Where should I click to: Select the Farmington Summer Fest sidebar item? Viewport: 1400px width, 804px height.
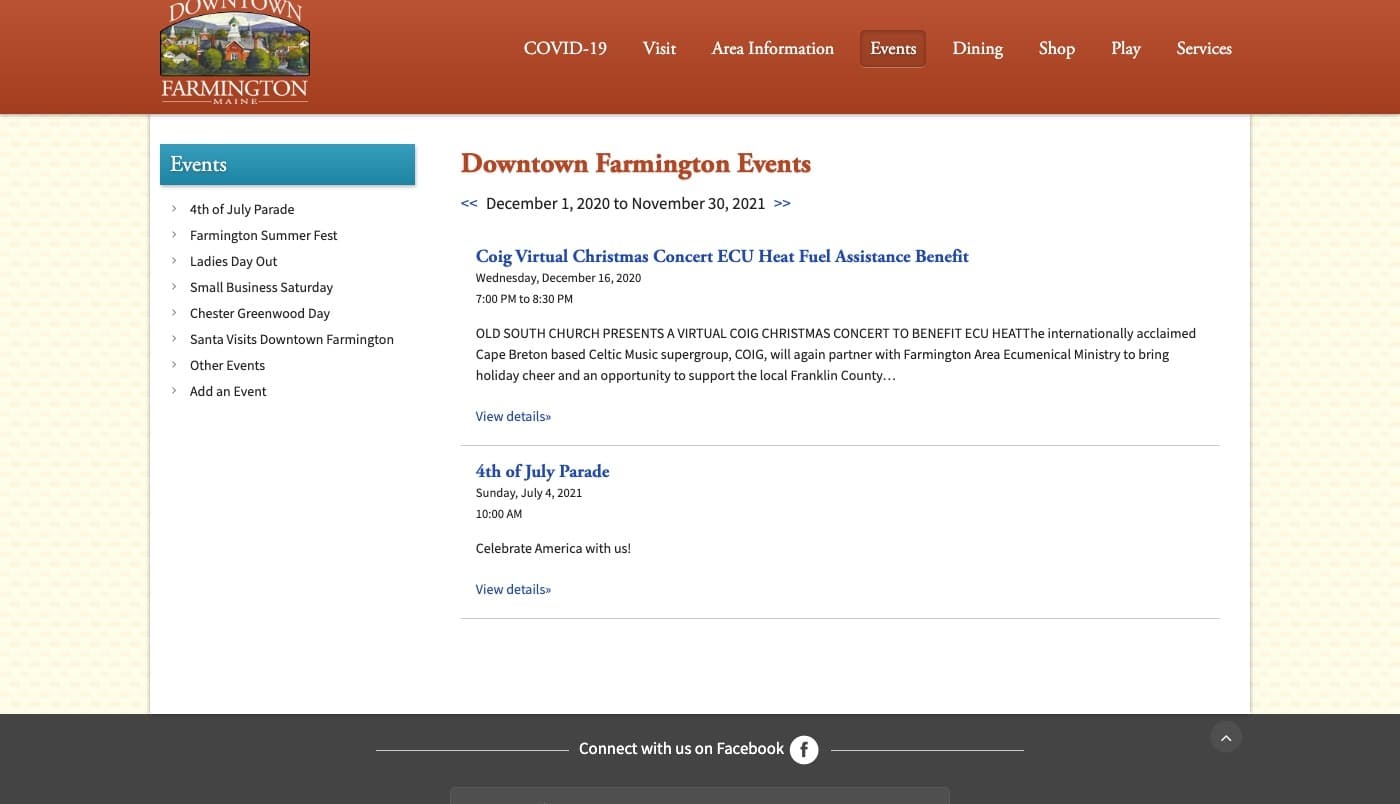click(263, 235)
